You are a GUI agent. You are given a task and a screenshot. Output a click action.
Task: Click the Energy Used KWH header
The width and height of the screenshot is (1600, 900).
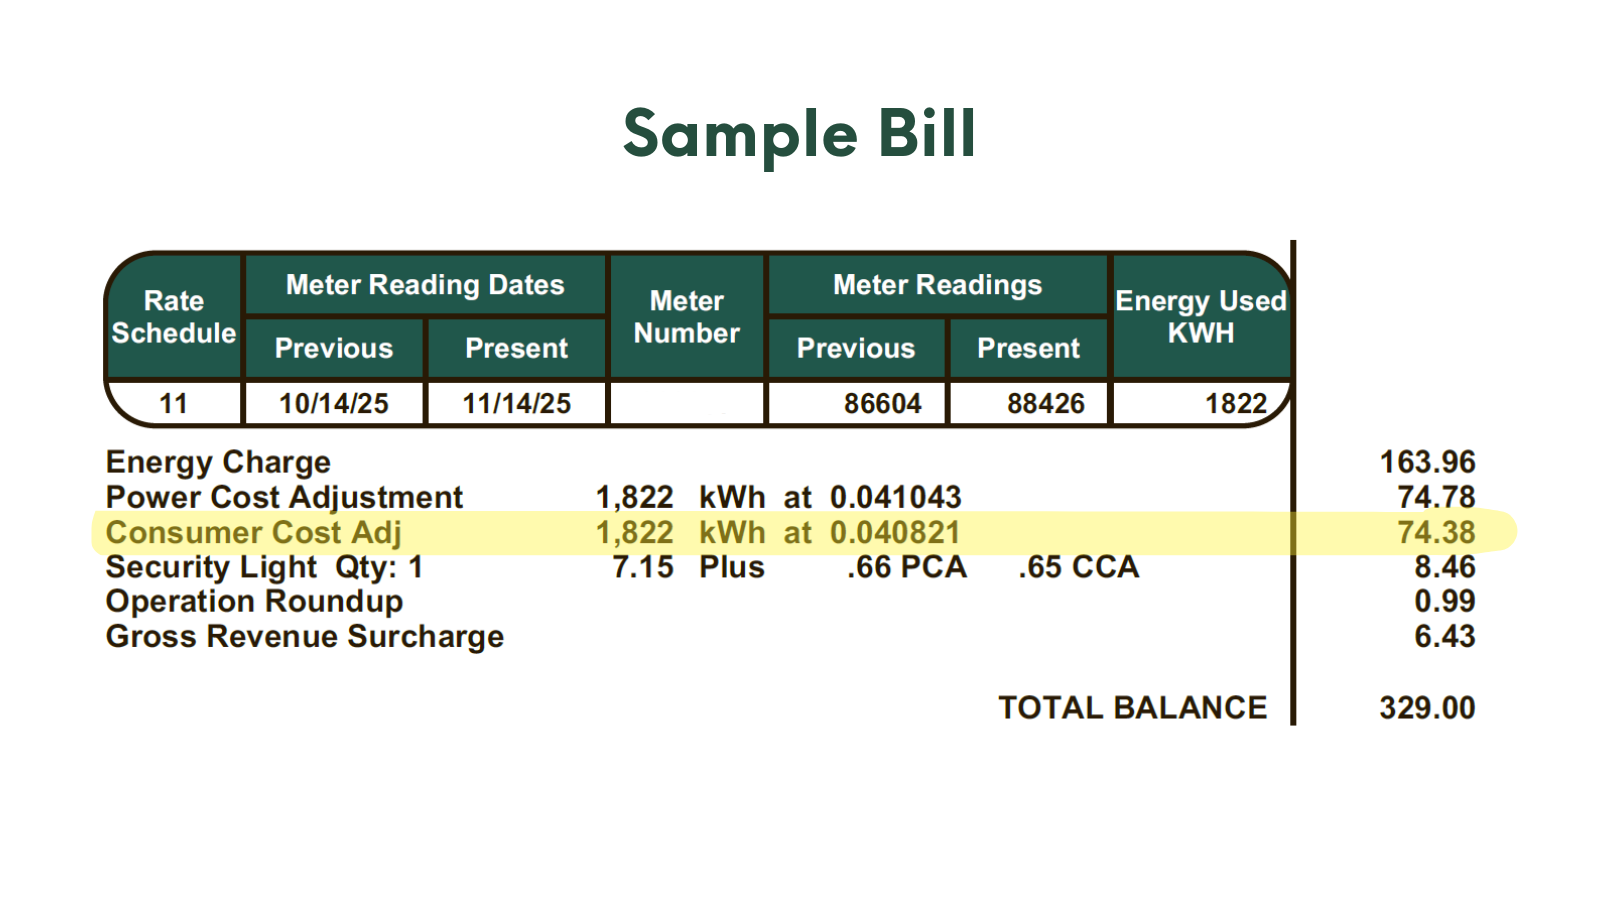pos(1200,316)
